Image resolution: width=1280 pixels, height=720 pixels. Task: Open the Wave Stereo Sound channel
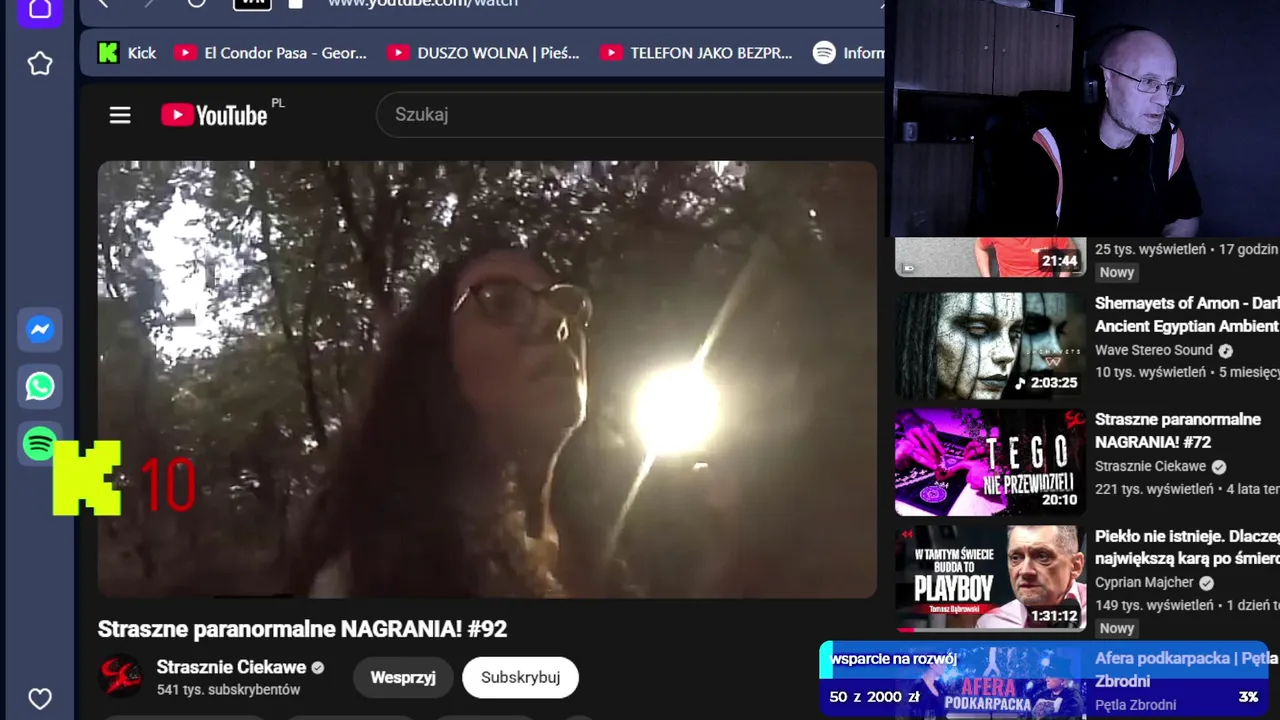coord(1154,350)
